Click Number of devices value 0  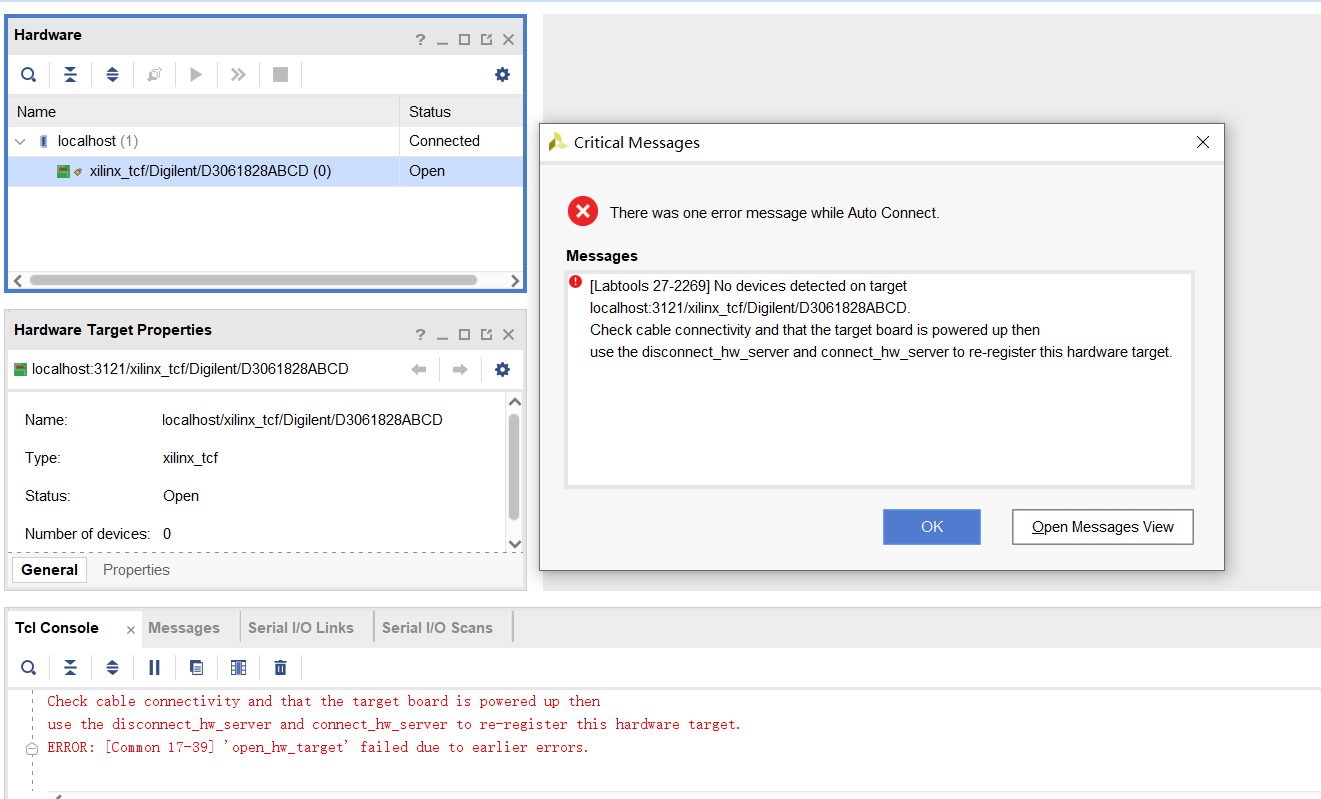(167, 534)
